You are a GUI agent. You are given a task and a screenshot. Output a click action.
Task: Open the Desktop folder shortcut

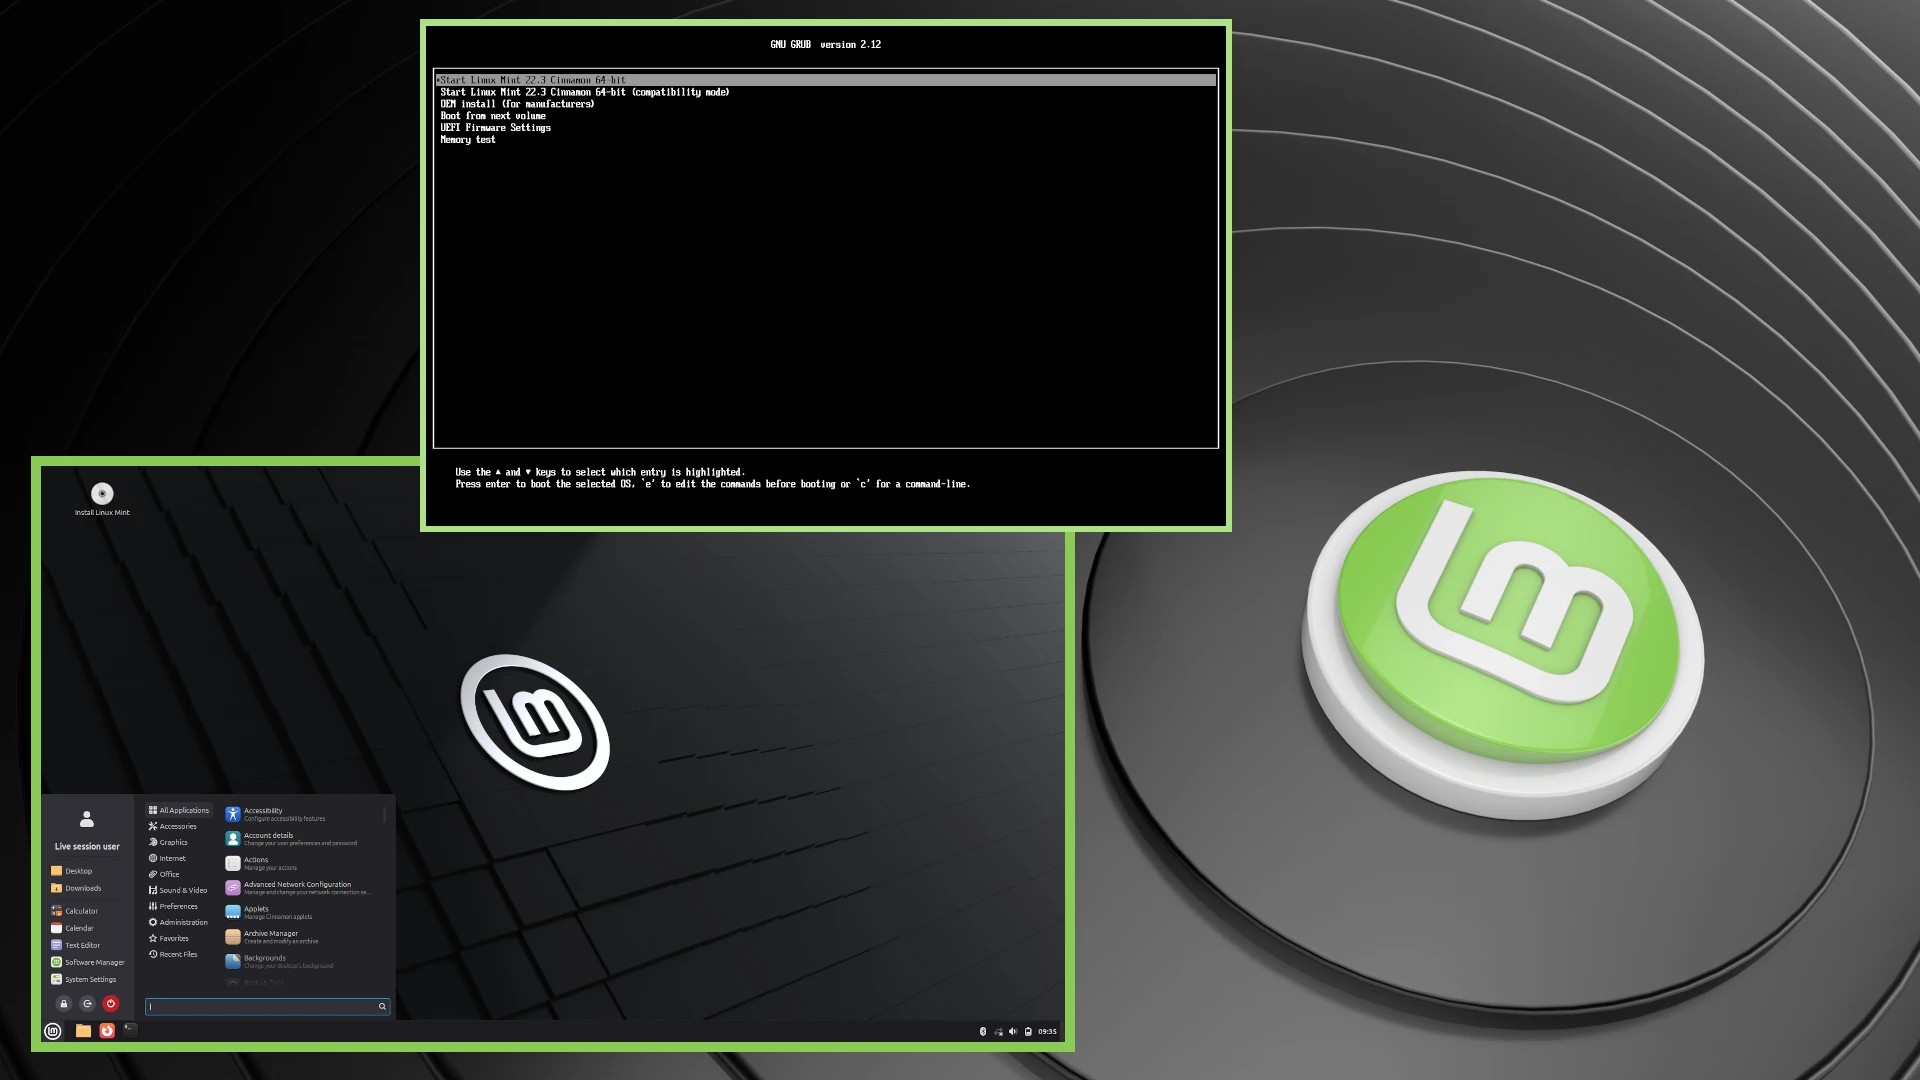click(72, 871)
